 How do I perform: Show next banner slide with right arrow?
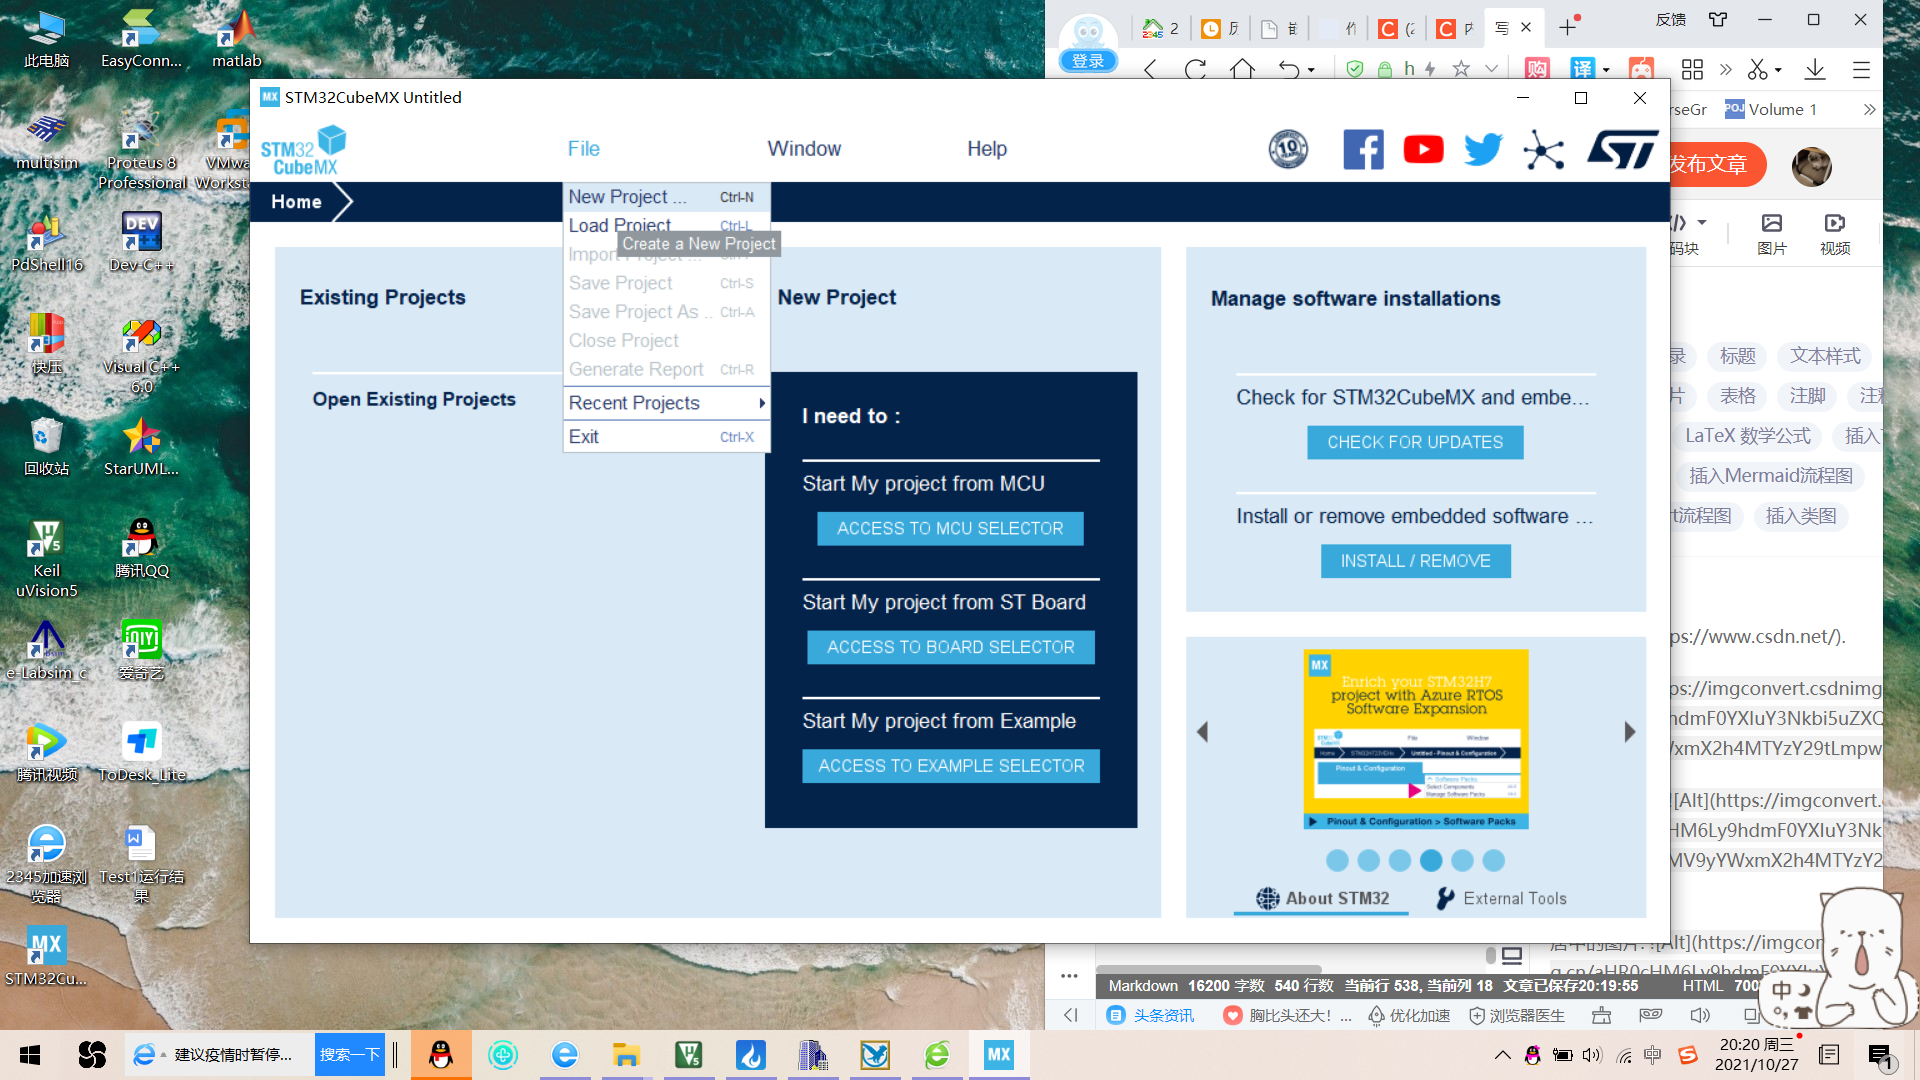point(1630,732)
